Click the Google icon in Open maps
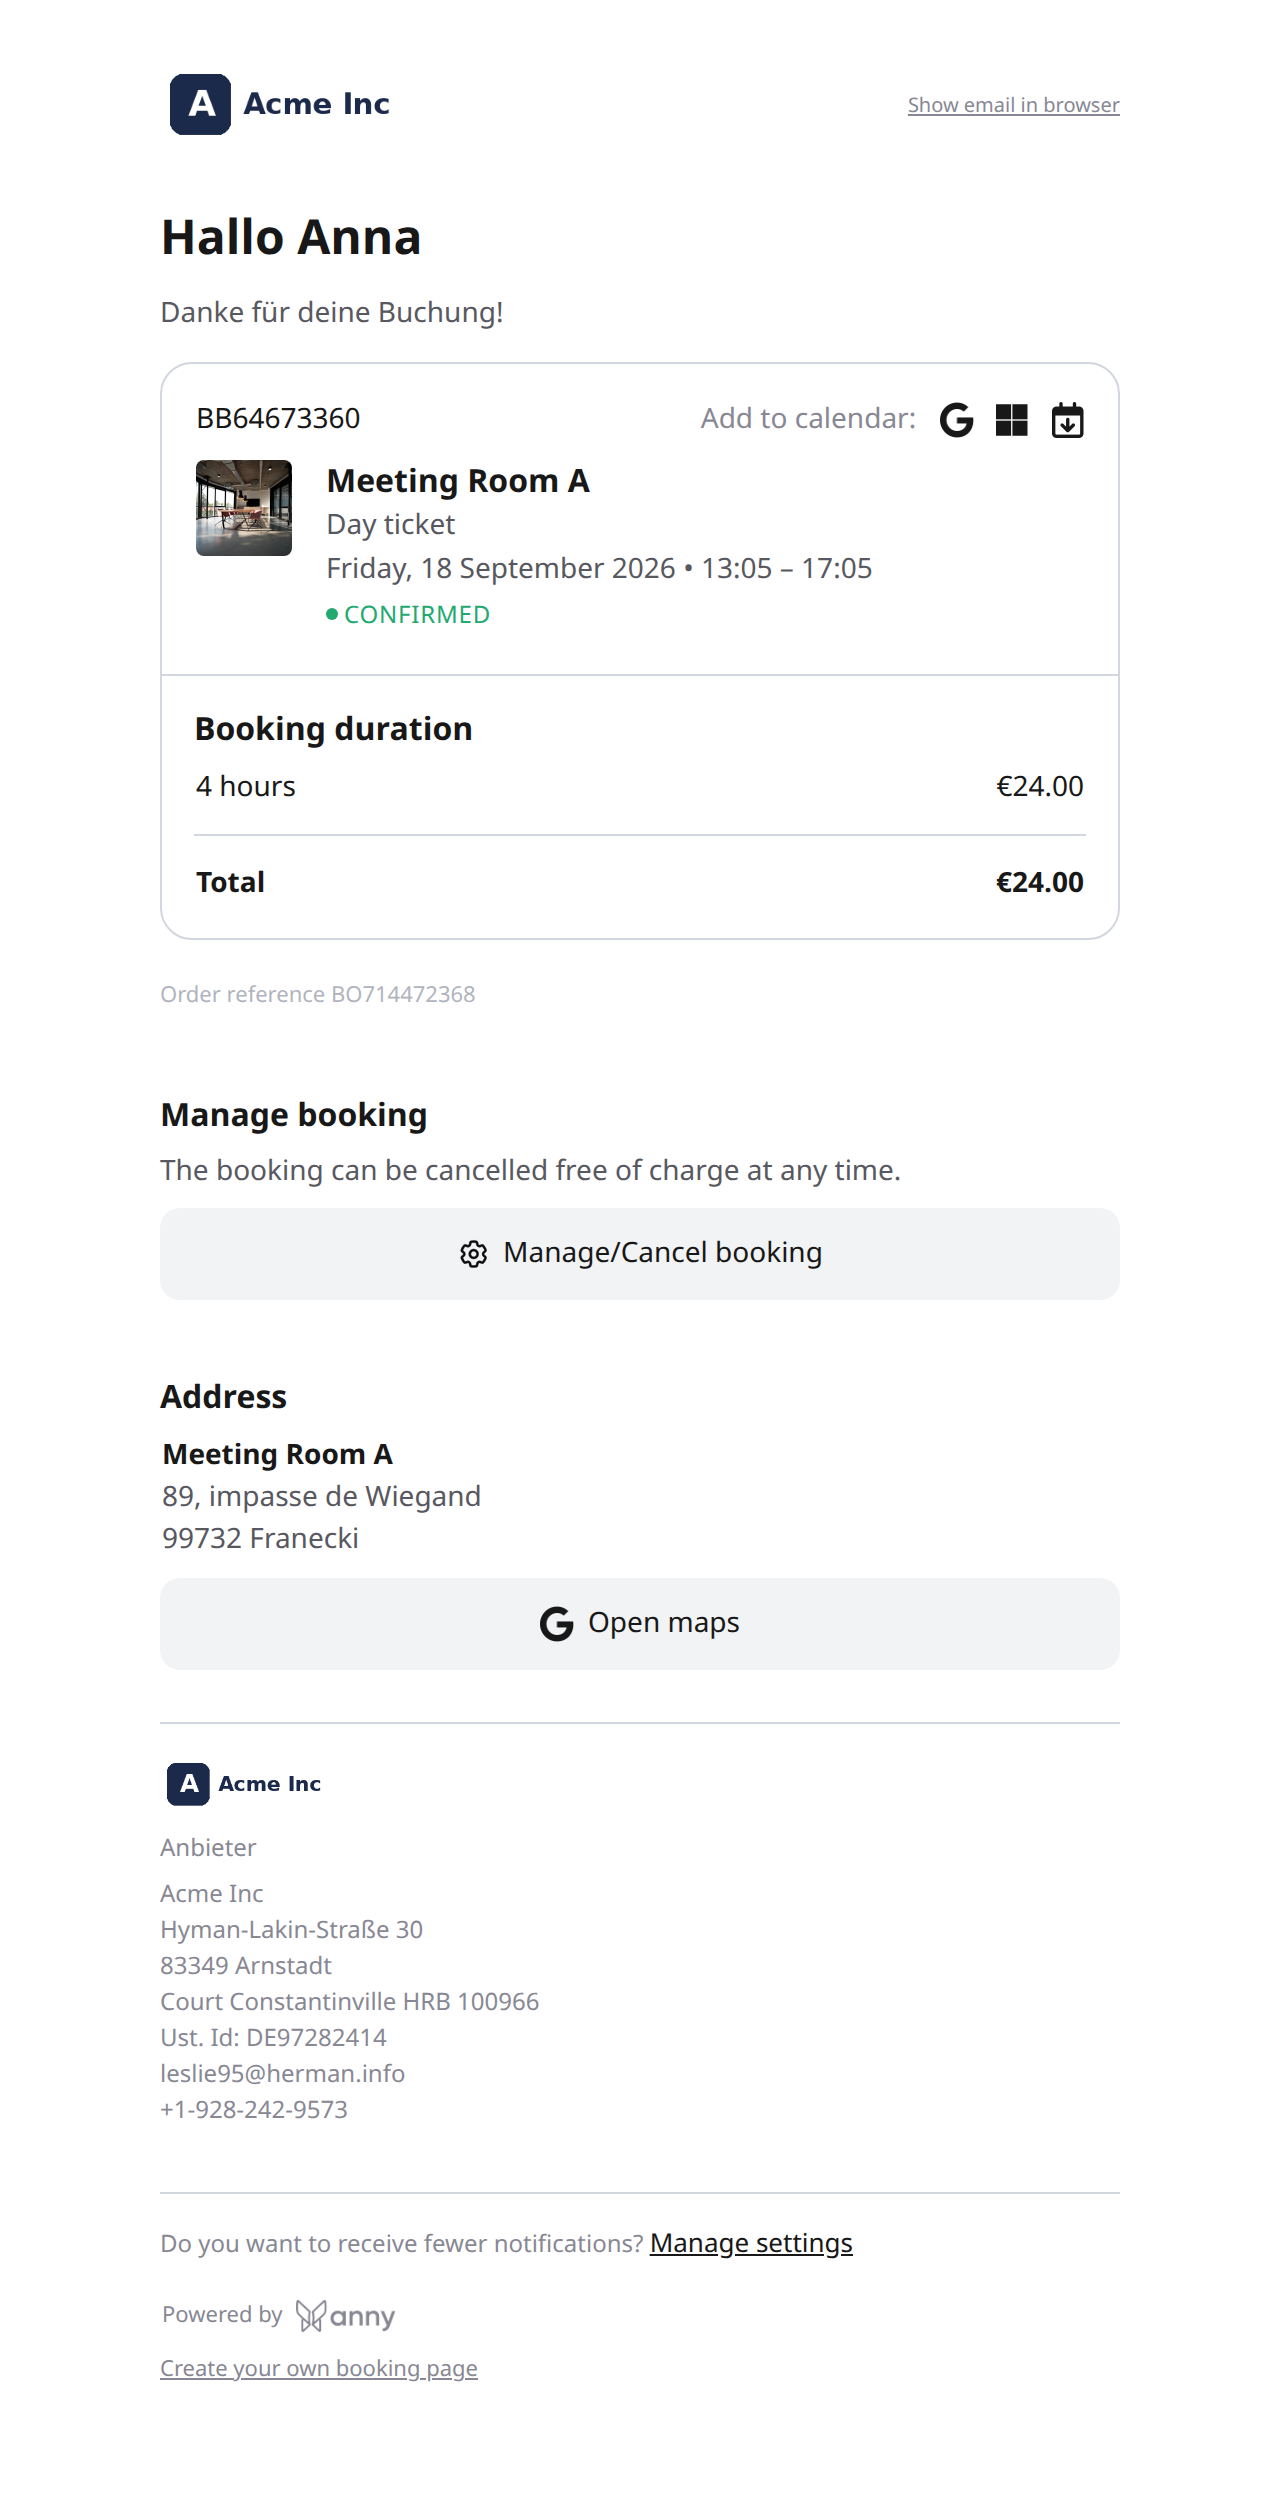Image resolution: width=1280 pixels, height=2506 pixels. 557,1624
